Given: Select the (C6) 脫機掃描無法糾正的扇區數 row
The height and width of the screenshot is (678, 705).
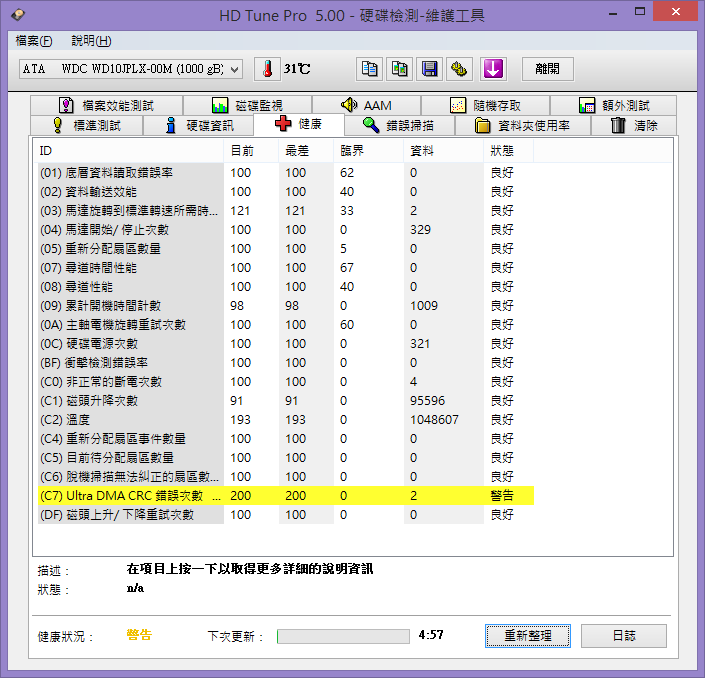Looking at the screenshot, I should point(286,477).
